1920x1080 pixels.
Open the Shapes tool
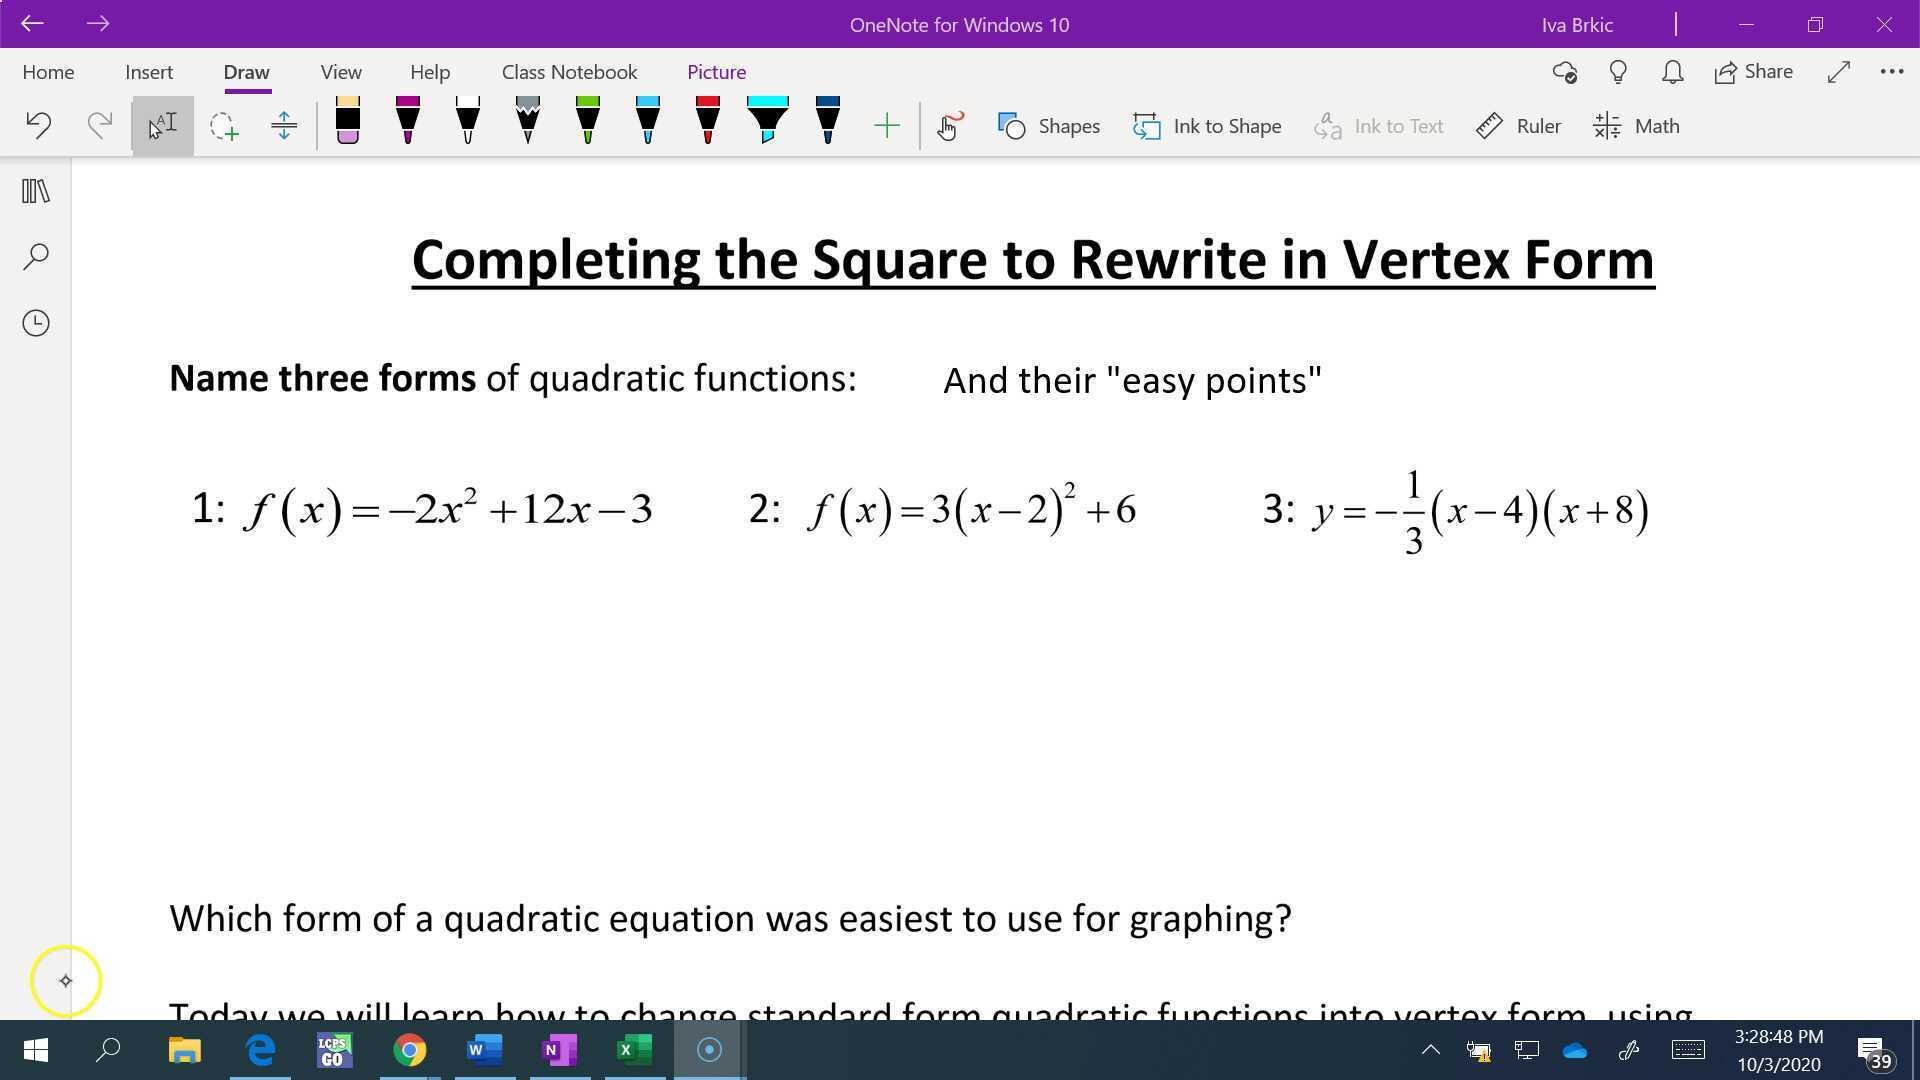click(1047, 126)
